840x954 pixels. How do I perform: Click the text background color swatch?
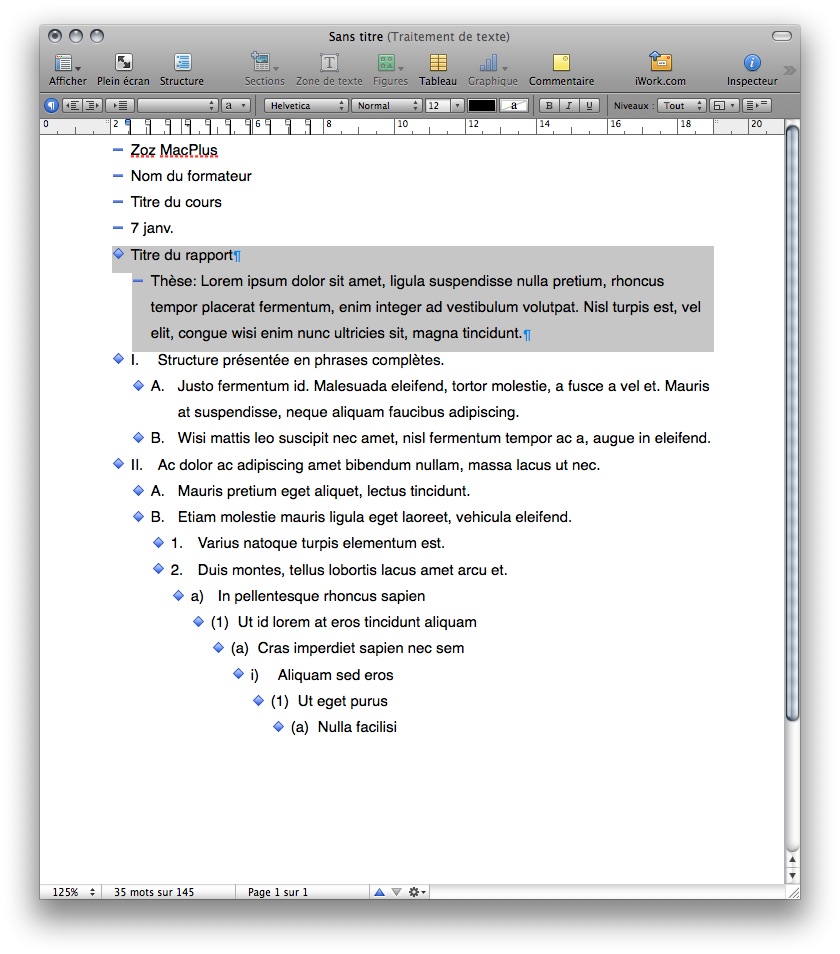coord(513,105)
